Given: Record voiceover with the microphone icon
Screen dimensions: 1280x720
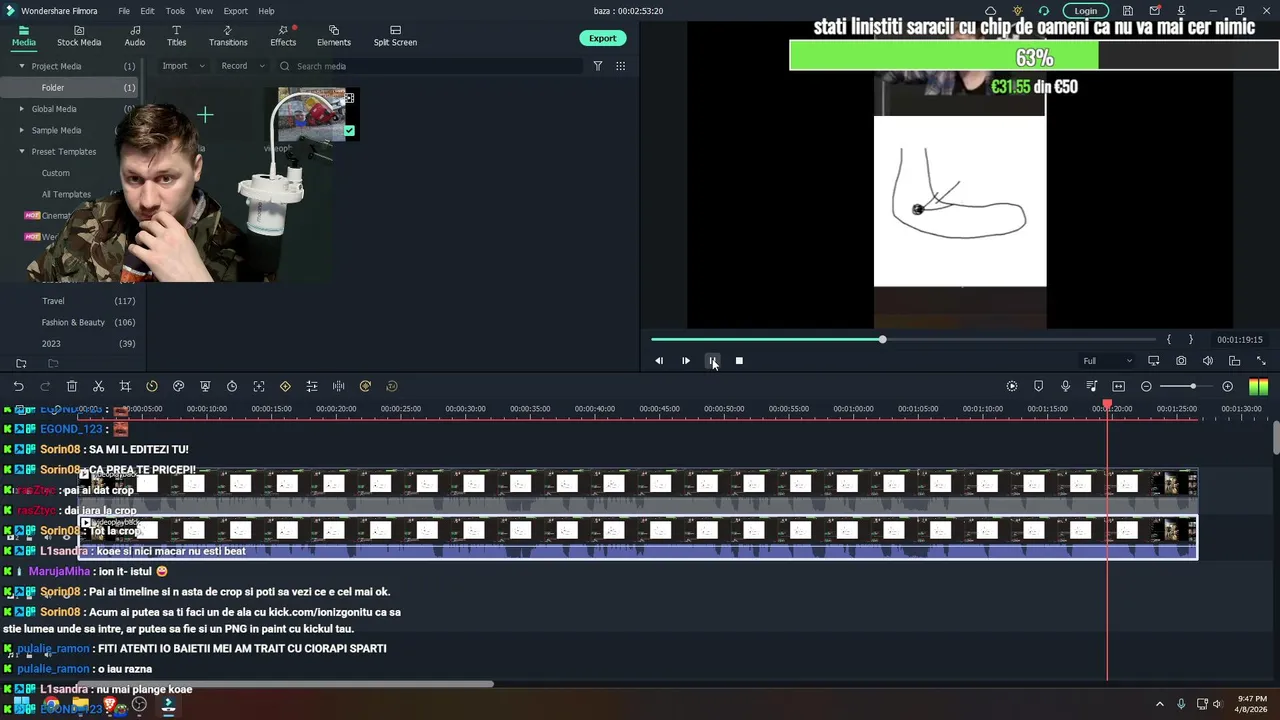Looking at the screenshot, I should coord(1065,386).
